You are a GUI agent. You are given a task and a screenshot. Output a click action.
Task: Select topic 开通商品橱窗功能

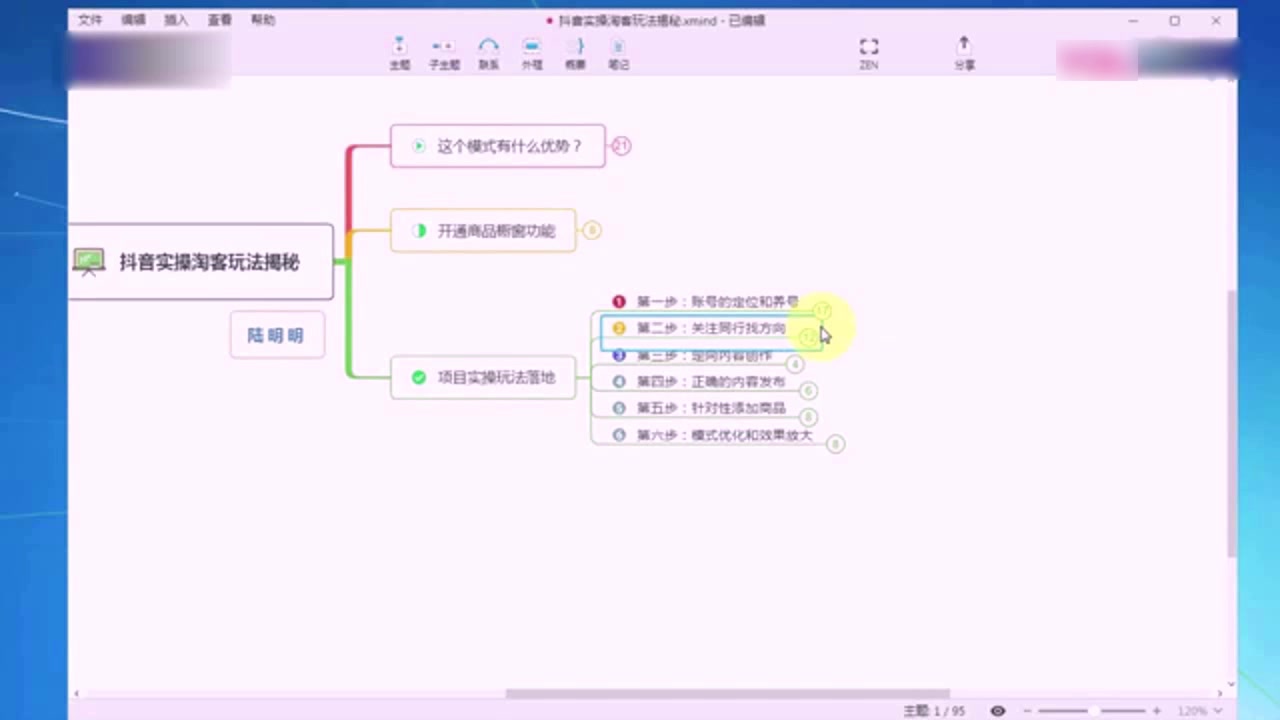point(483,230)
